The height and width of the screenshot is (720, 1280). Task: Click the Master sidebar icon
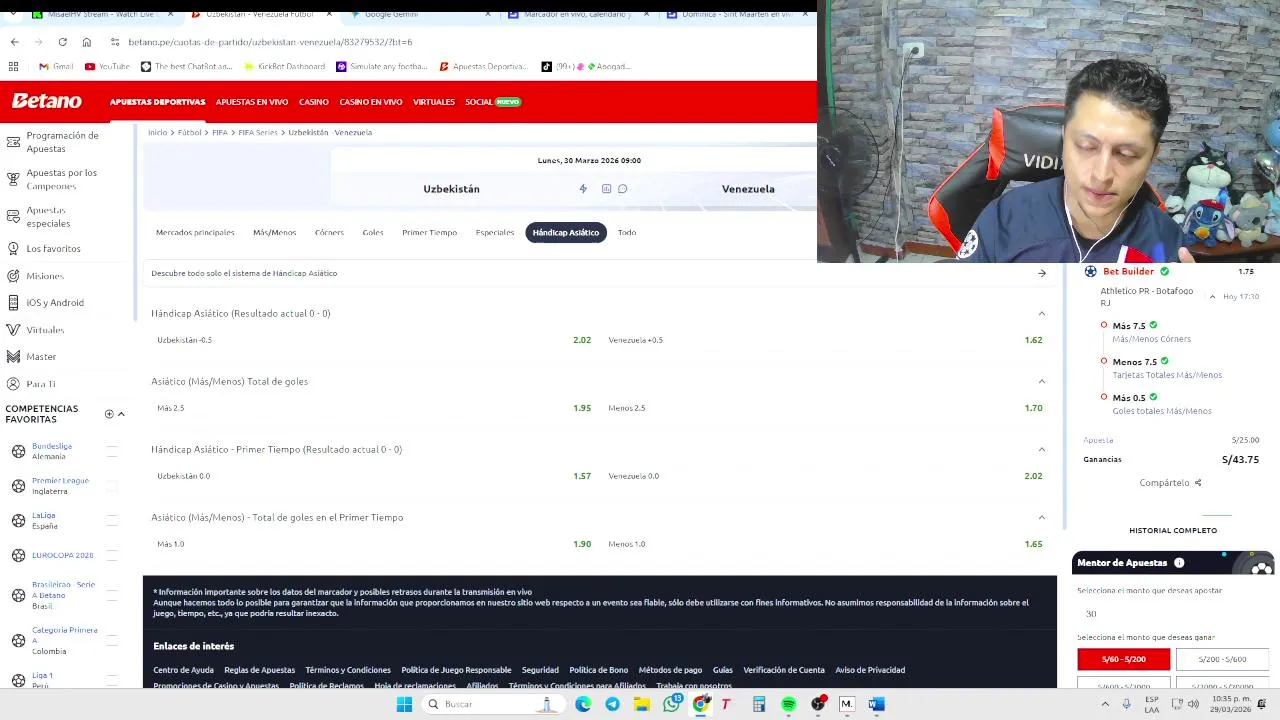13,356
